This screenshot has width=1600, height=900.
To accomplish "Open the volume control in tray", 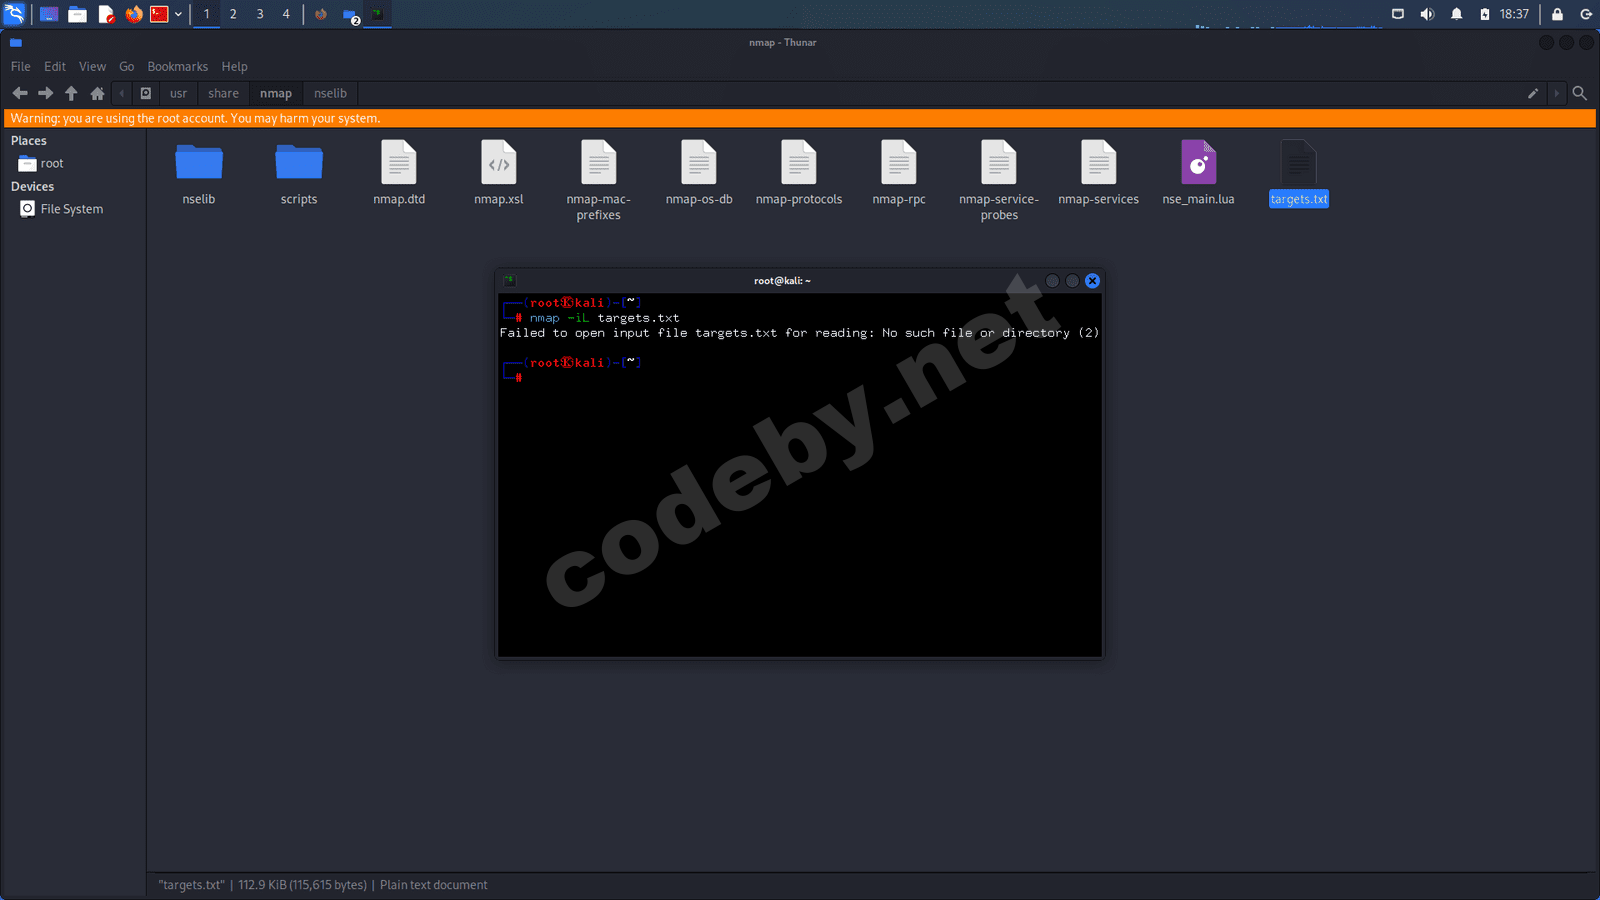I will click(x=1427, y=14).
